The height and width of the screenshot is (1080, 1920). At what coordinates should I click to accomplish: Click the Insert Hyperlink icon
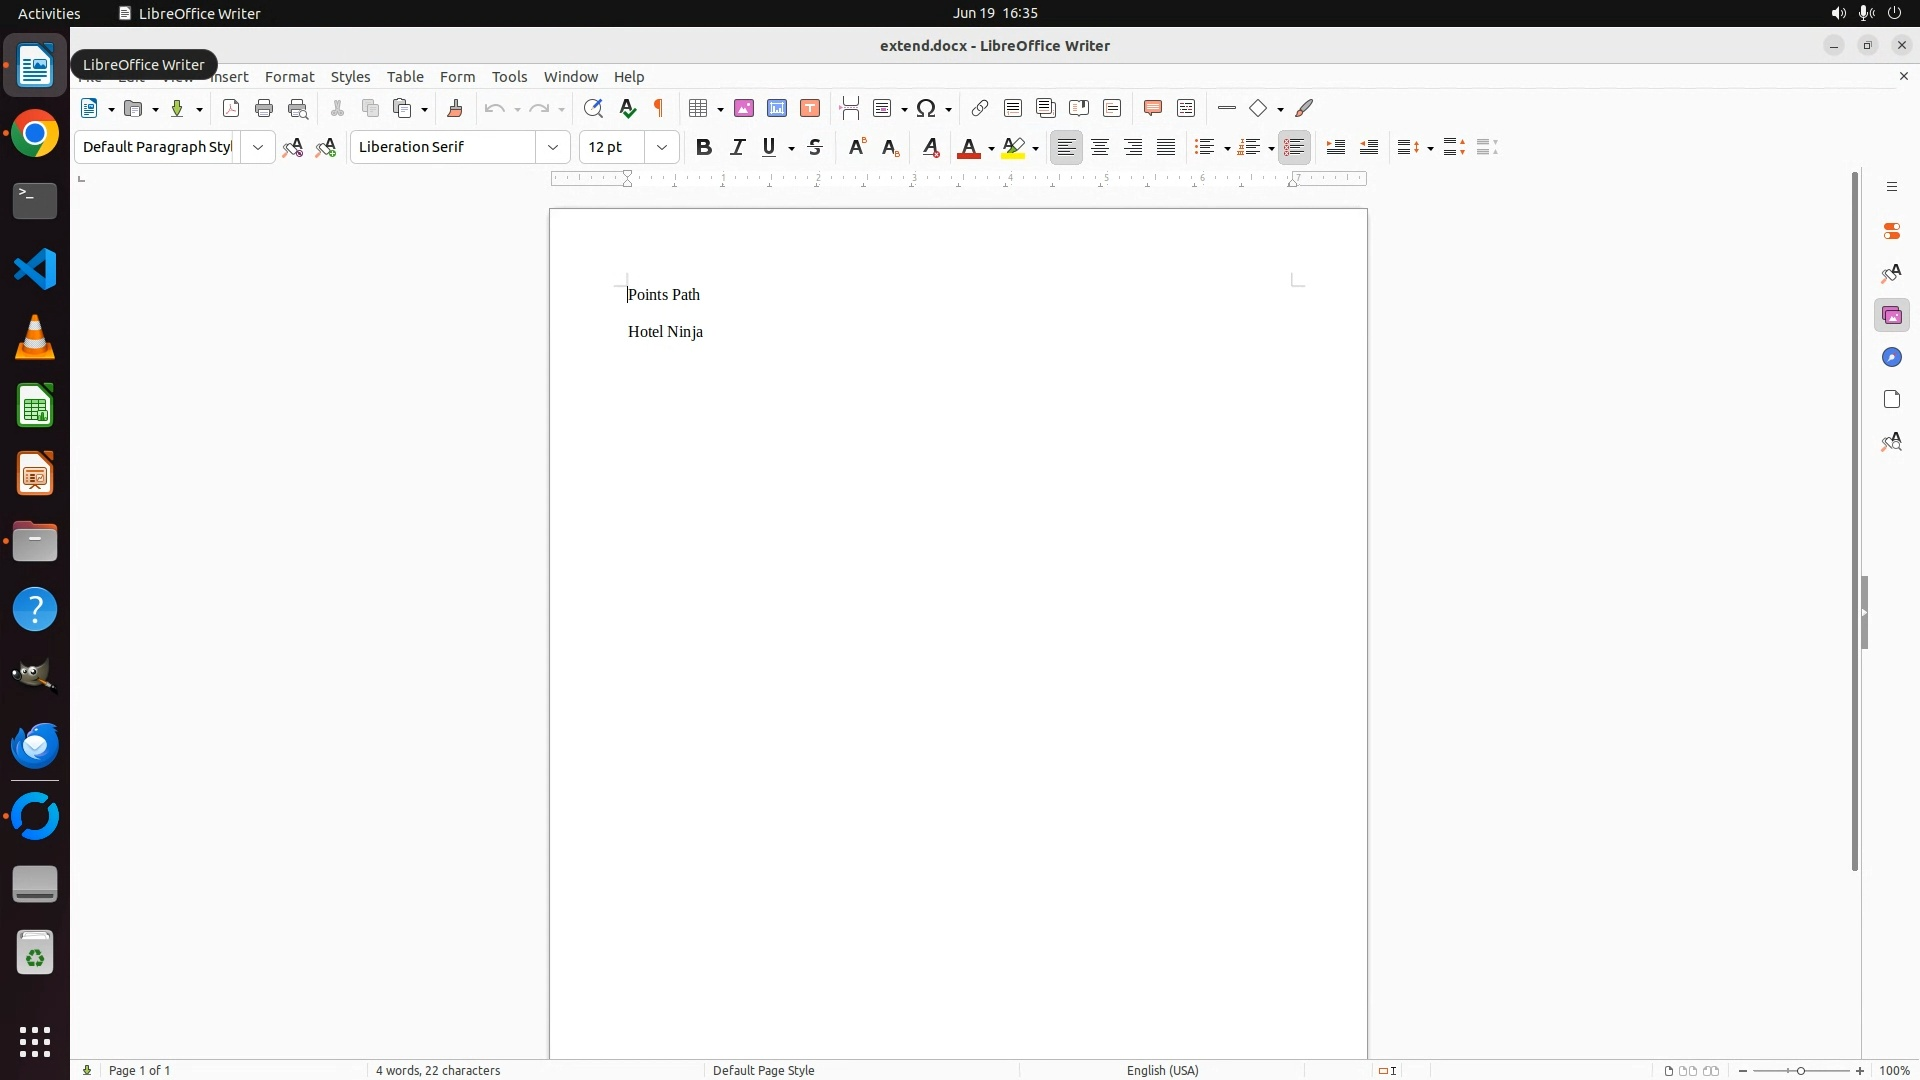pos(980,108)
